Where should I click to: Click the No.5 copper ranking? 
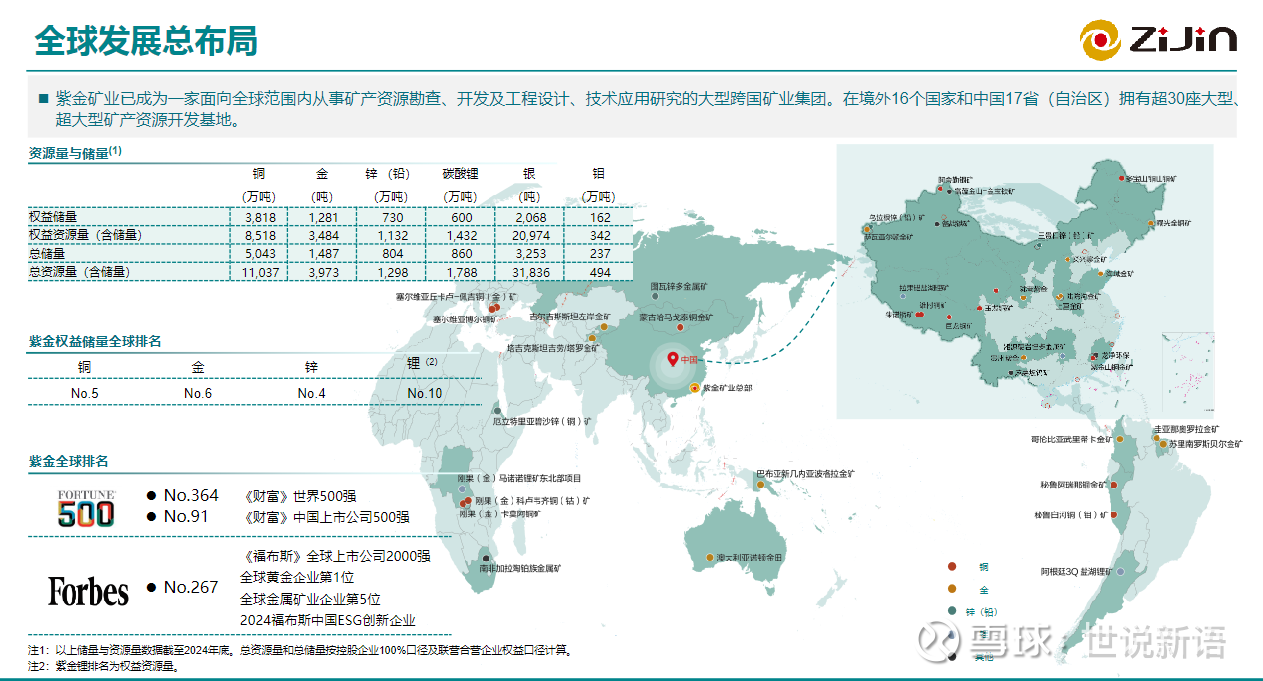click(x=85, y=393)
